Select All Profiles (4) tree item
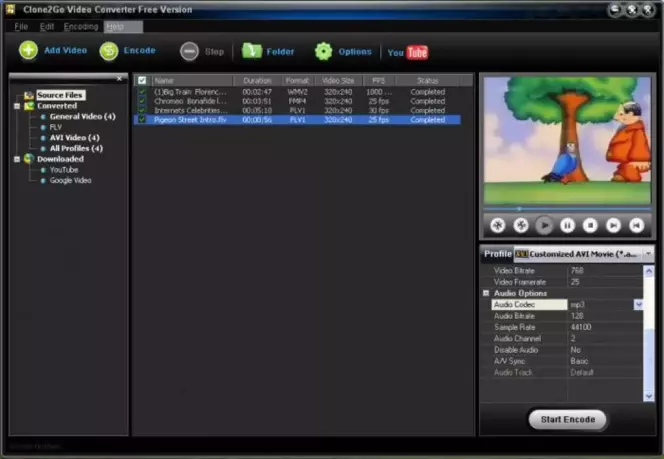 [76, 148]
